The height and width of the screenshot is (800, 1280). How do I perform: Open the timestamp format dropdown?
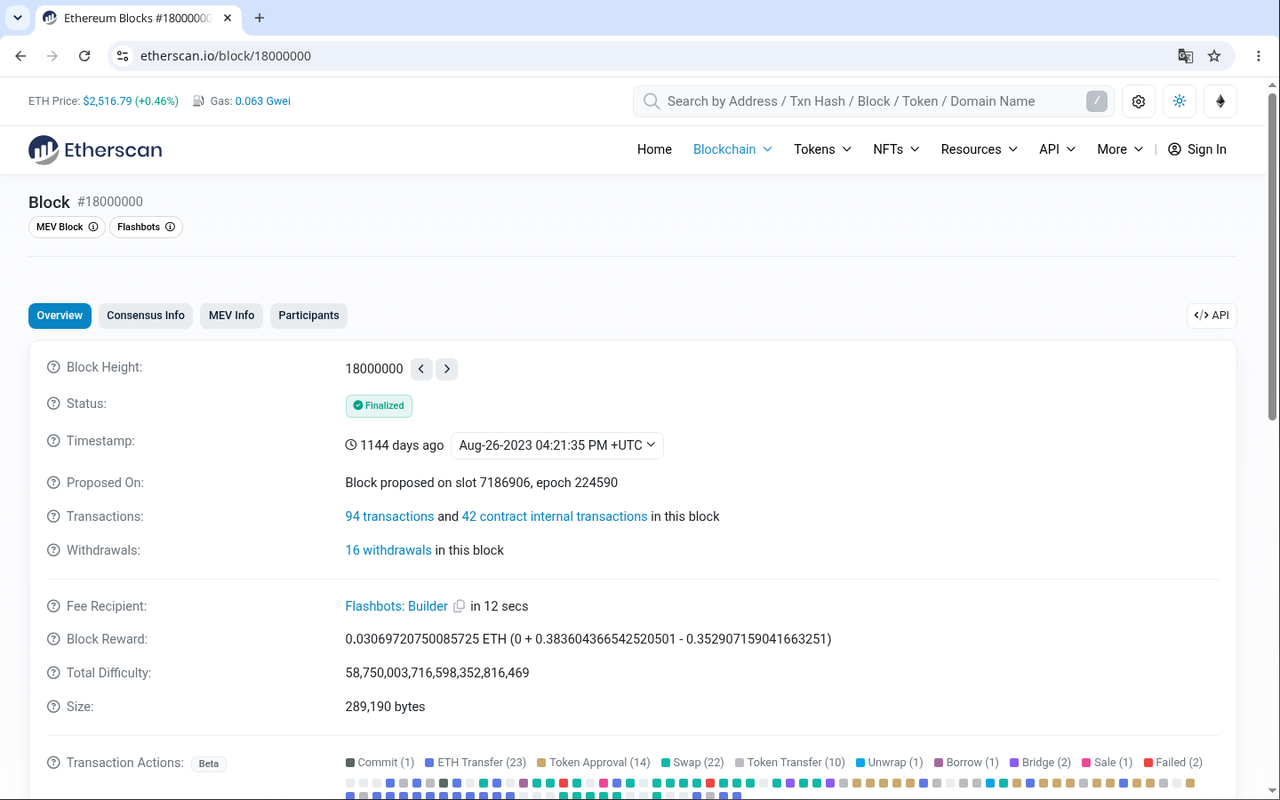[557, 445]
